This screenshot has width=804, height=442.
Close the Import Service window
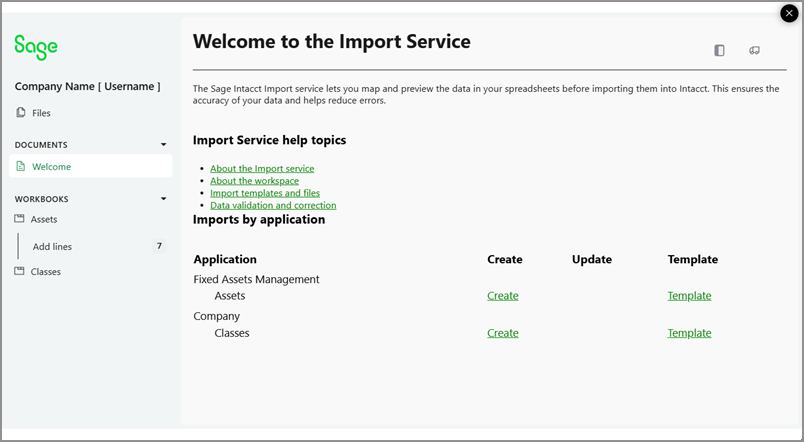(790, 13)
